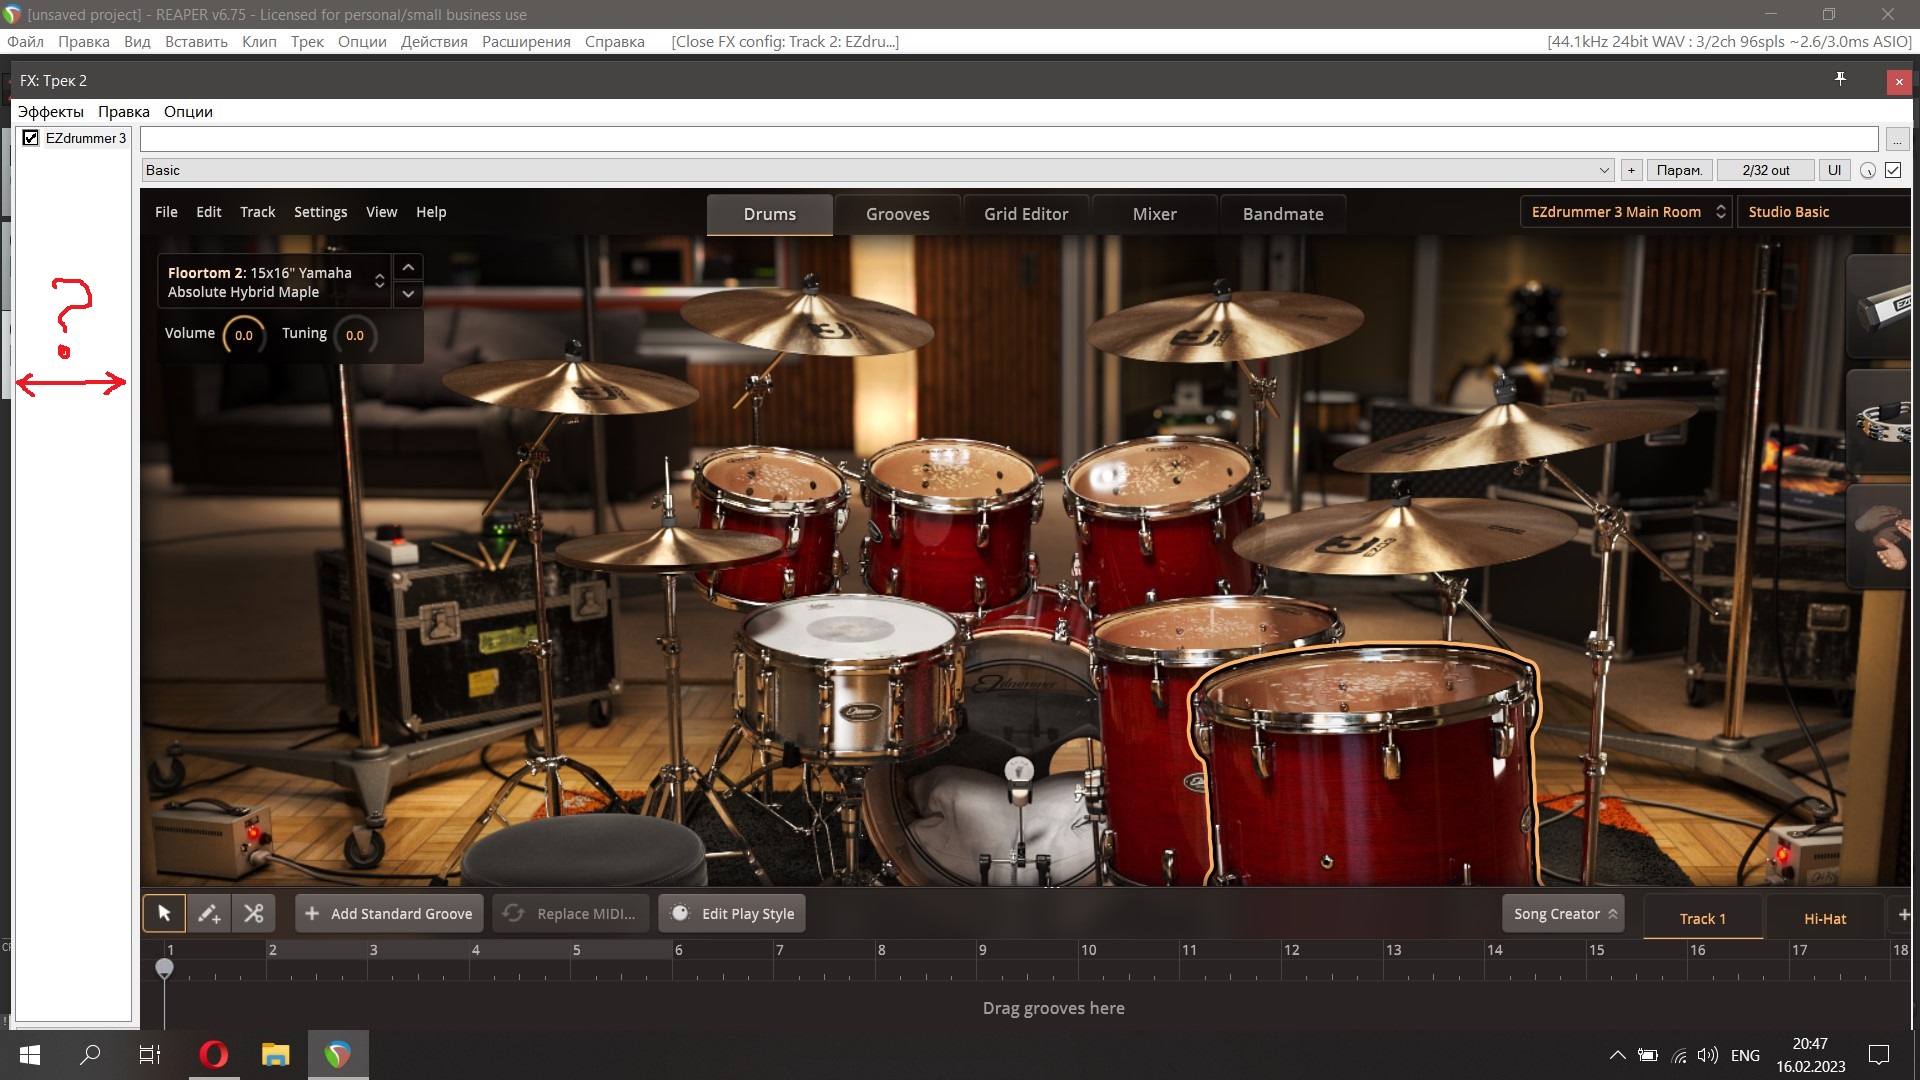Adjust the Tuning knob
Screen dimensions: 1920x1080
(354, 335)
